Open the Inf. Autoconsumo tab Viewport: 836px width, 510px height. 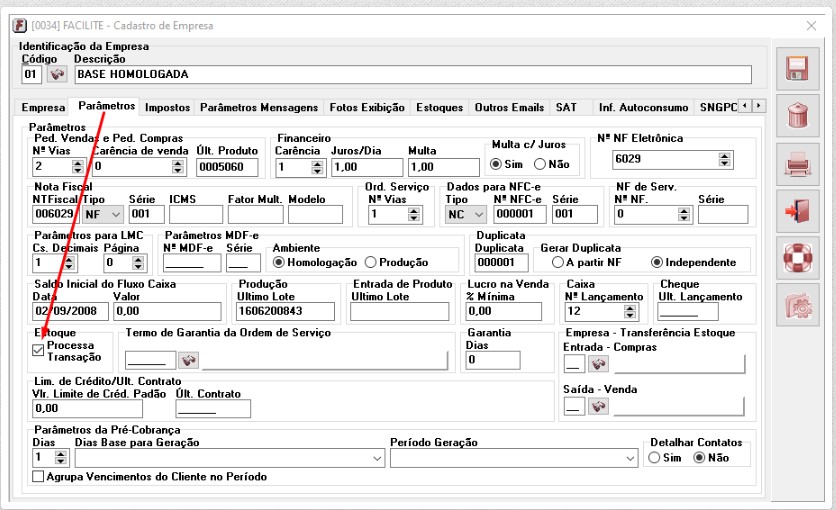[x=644, y=108]
